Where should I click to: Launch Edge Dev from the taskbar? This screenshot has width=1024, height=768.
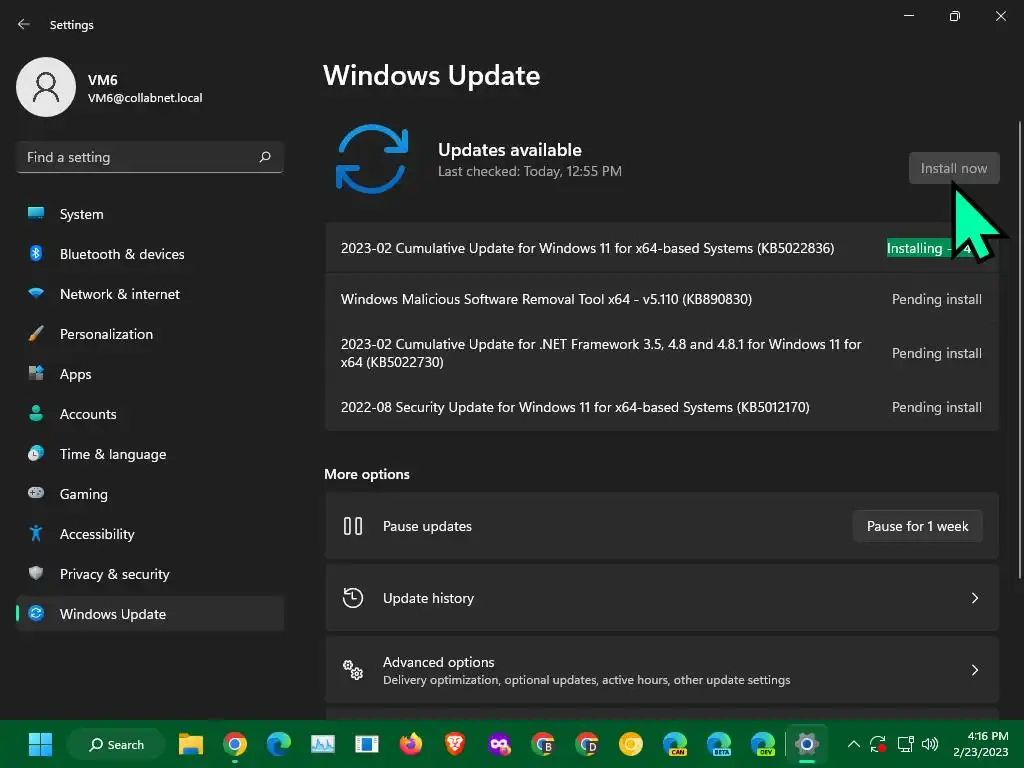click(x=763, y=744)
